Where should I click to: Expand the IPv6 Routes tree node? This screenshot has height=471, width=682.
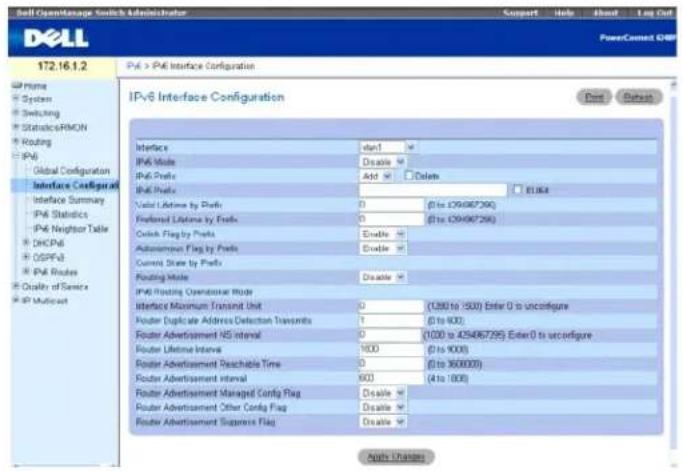coord(27,271)
